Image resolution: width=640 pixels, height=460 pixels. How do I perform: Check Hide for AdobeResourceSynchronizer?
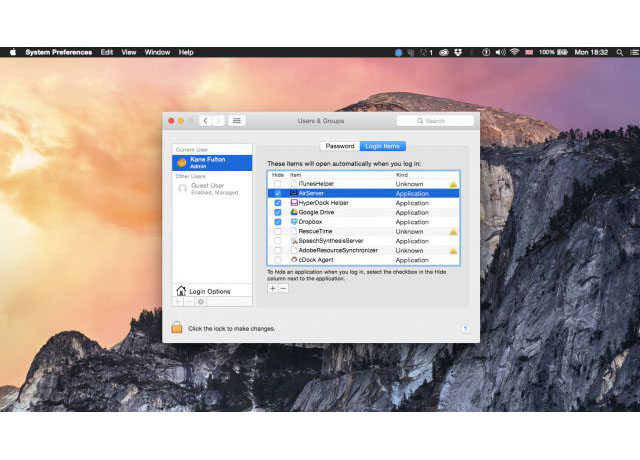click(x=278, y=250)
